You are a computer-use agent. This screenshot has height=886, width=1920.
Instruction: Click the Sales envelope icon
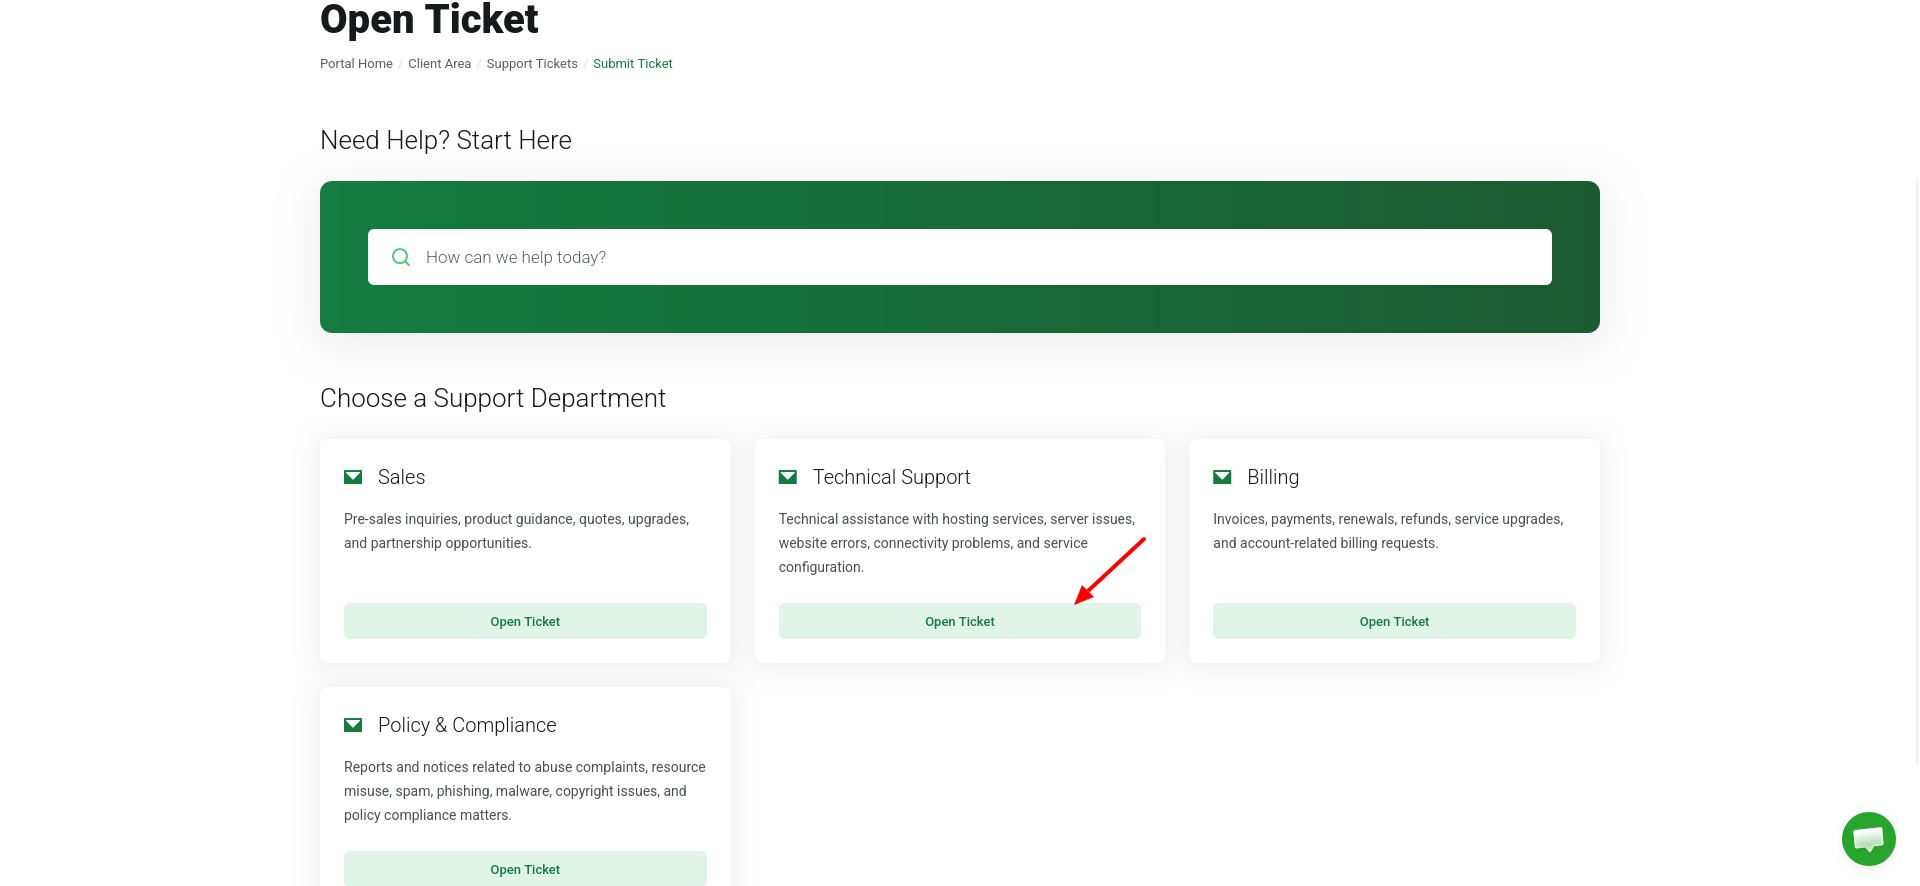353,477
